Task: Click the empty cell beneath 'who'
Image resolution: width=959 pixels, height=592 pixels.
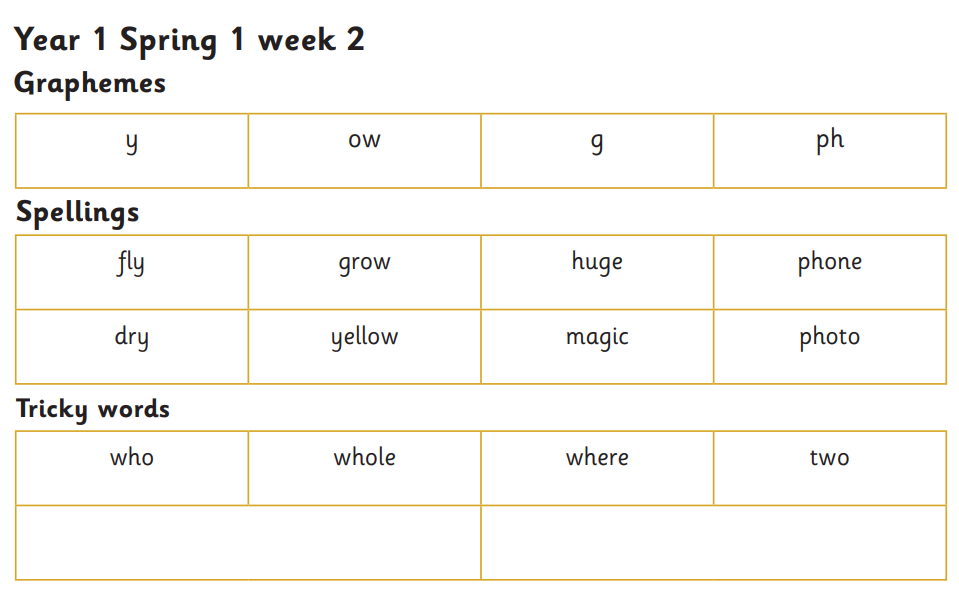Action: 248,542
